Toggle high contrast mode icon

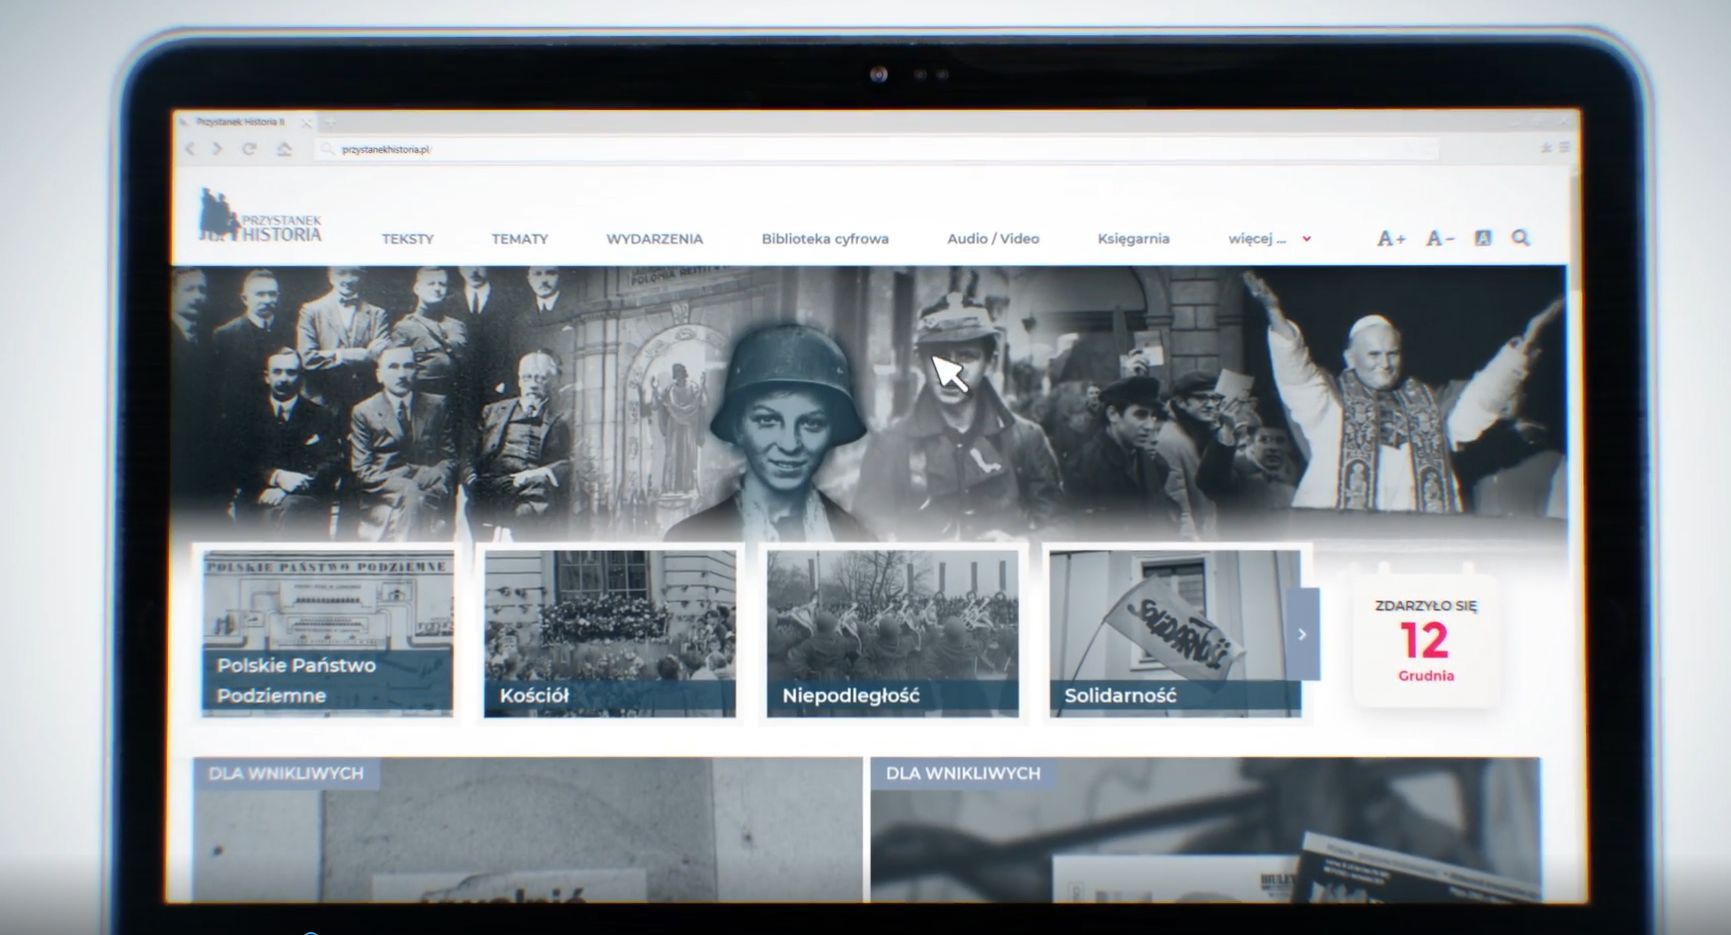click(x=1483, y=238)
